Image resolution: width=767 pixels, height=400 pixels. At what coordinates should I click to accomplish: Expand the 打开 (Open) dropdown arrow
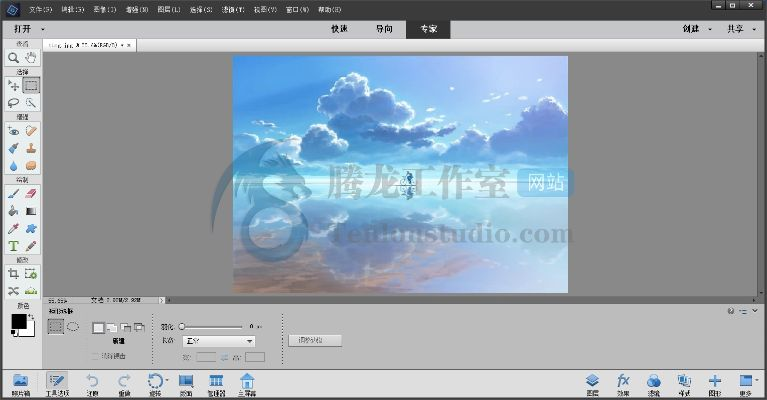point(43,29)
